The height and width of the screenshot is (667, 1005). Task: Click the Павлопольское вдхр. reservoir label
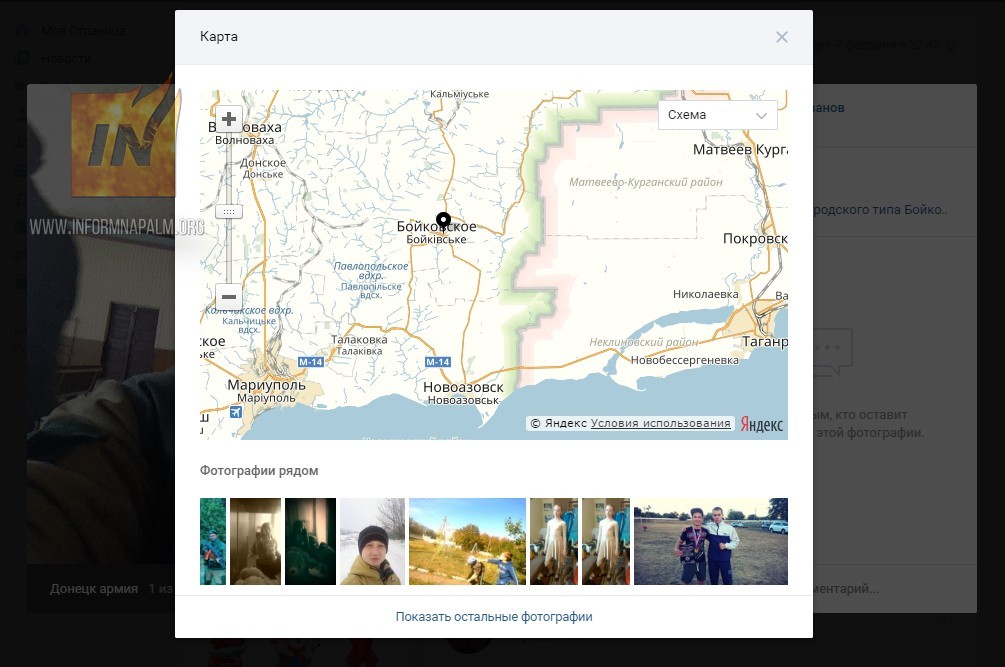(371, 270)
